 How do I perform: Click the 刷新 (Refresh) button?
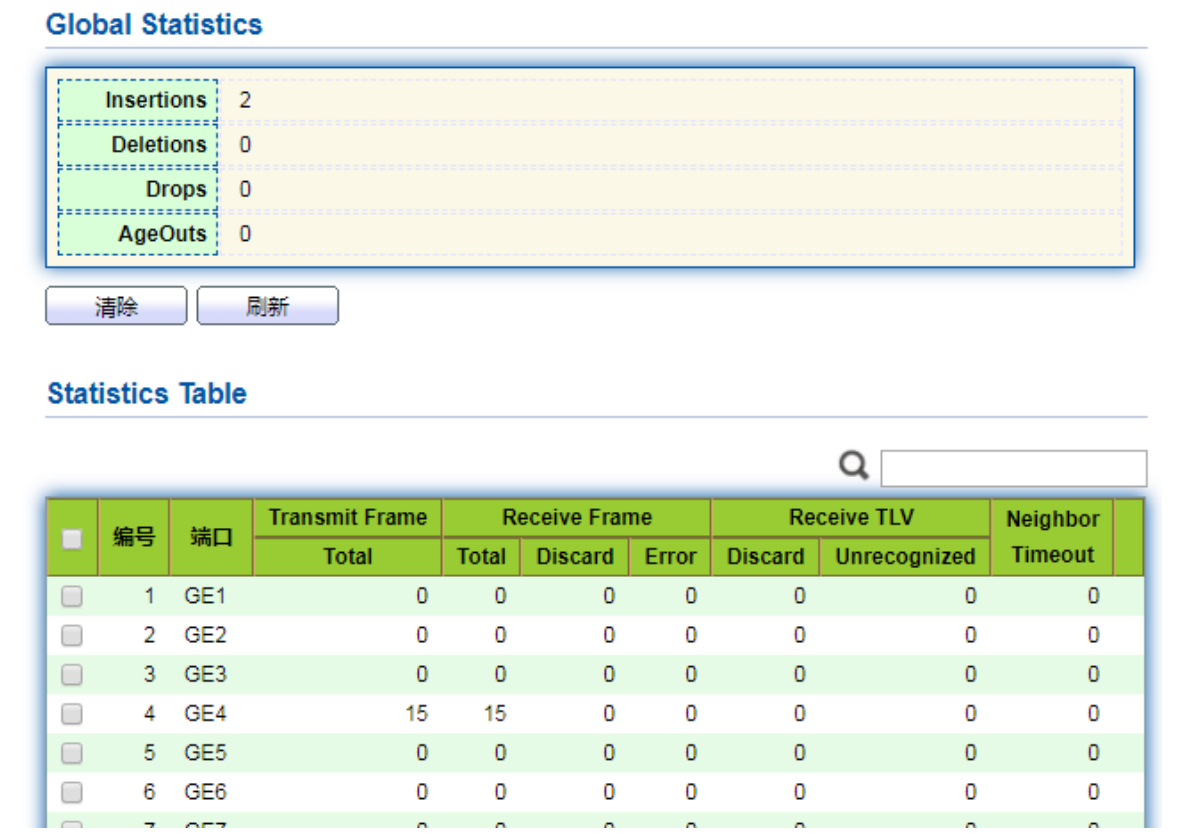pyautogui.click(x=267, y=307)
